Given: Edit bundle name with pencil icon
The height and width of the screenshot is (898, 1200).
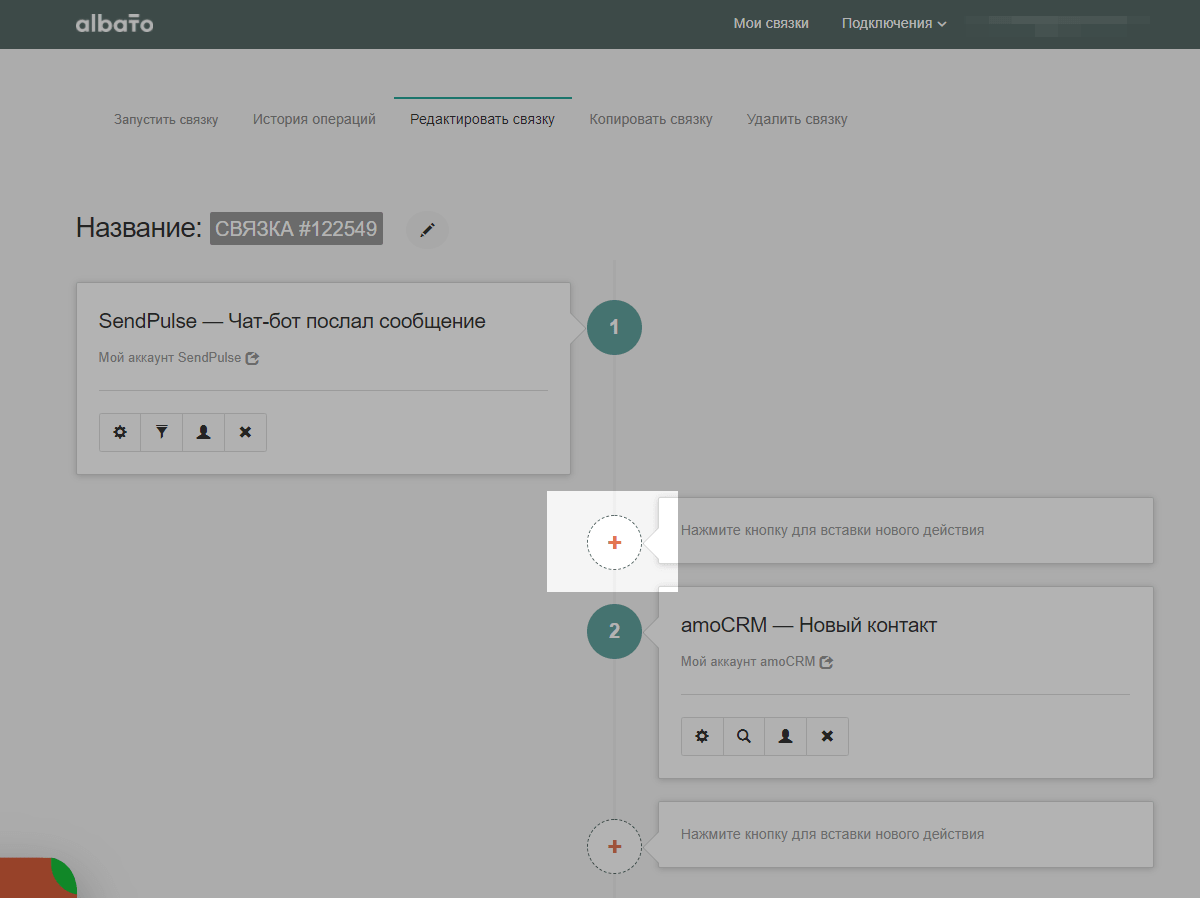Looking at the screenshot, I should pyautogui.click(x=427, y=230).
